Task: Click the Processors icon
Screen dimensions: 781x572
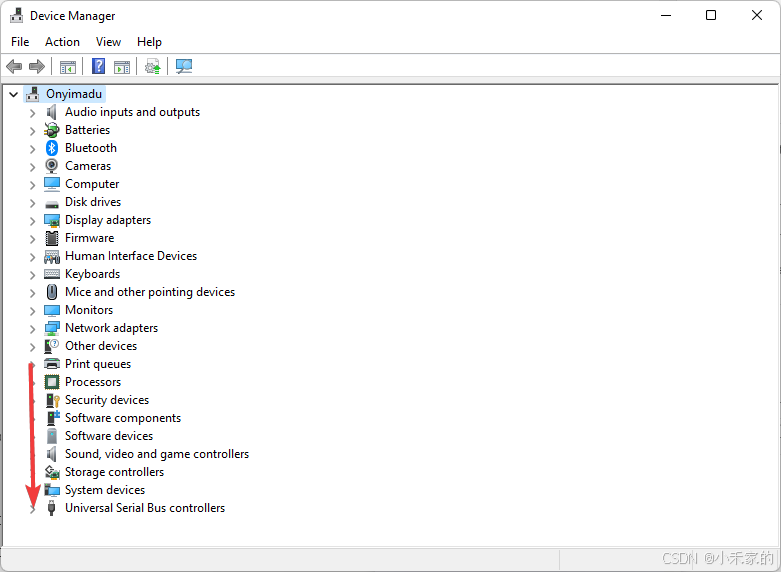Action: click(52, 382)
